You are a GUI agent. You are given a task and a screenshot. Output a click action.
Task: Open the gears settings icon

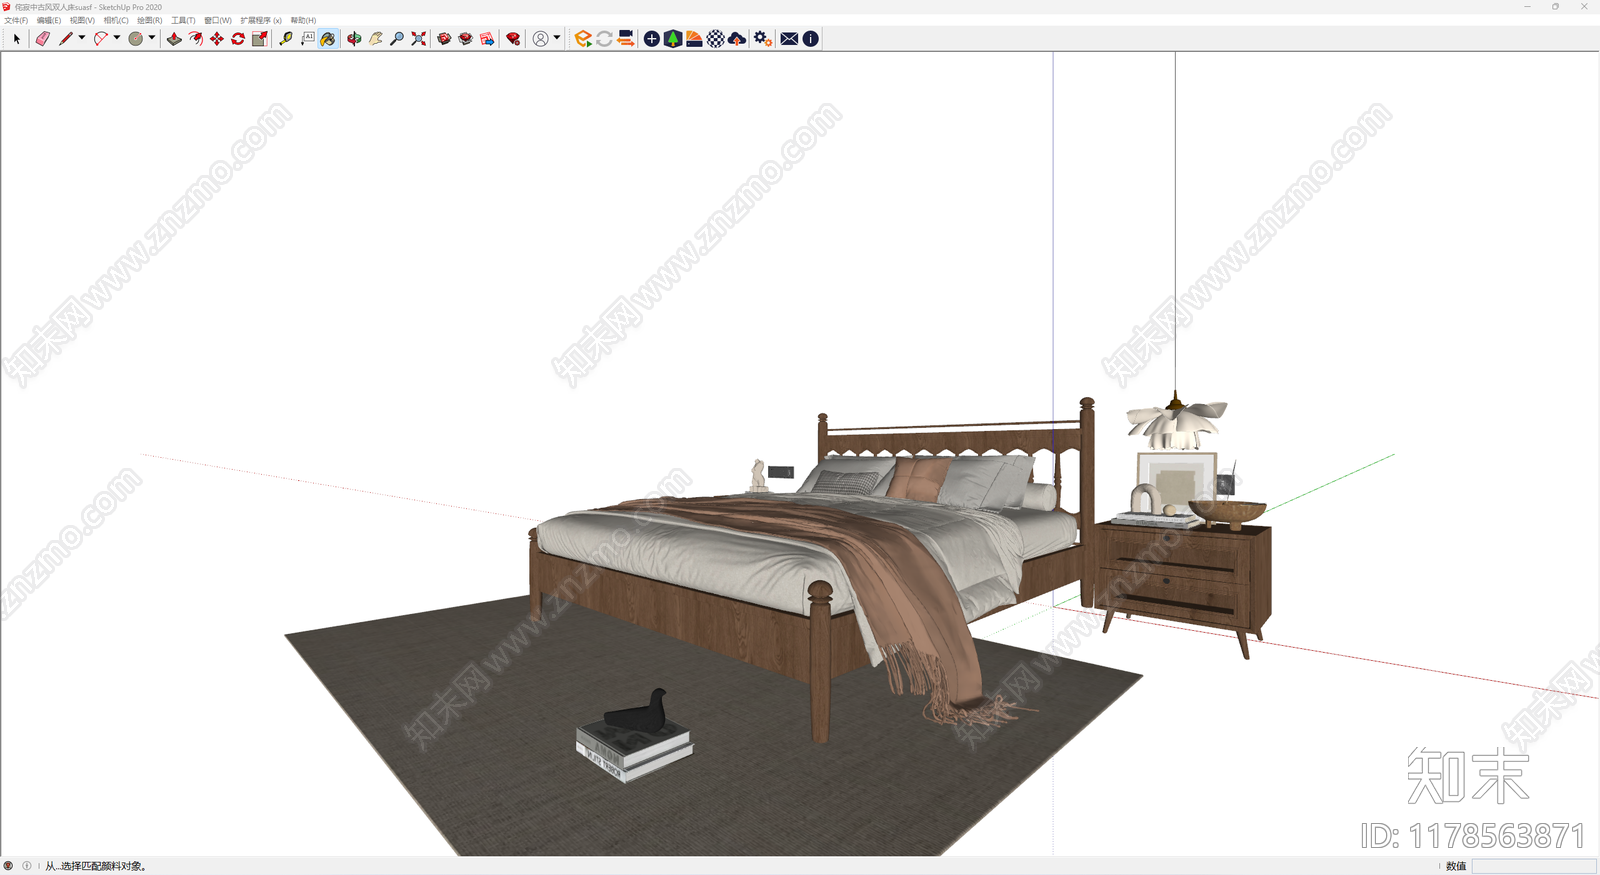pyautogui.click(x=763, y=39)
